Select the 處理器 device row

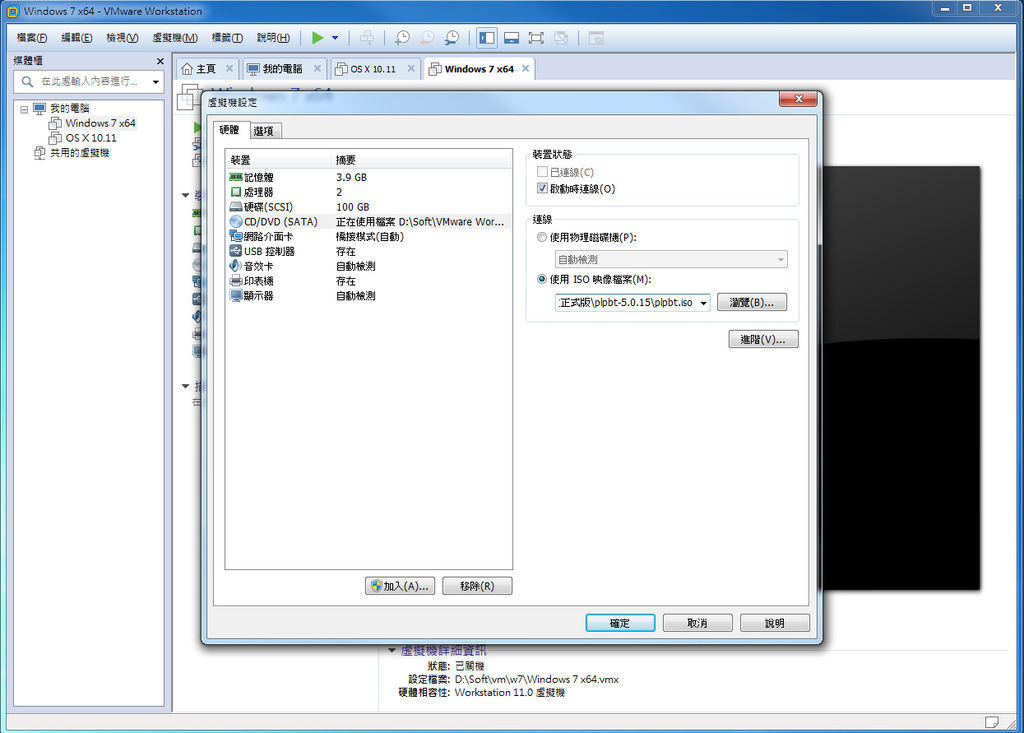[368, 192]
